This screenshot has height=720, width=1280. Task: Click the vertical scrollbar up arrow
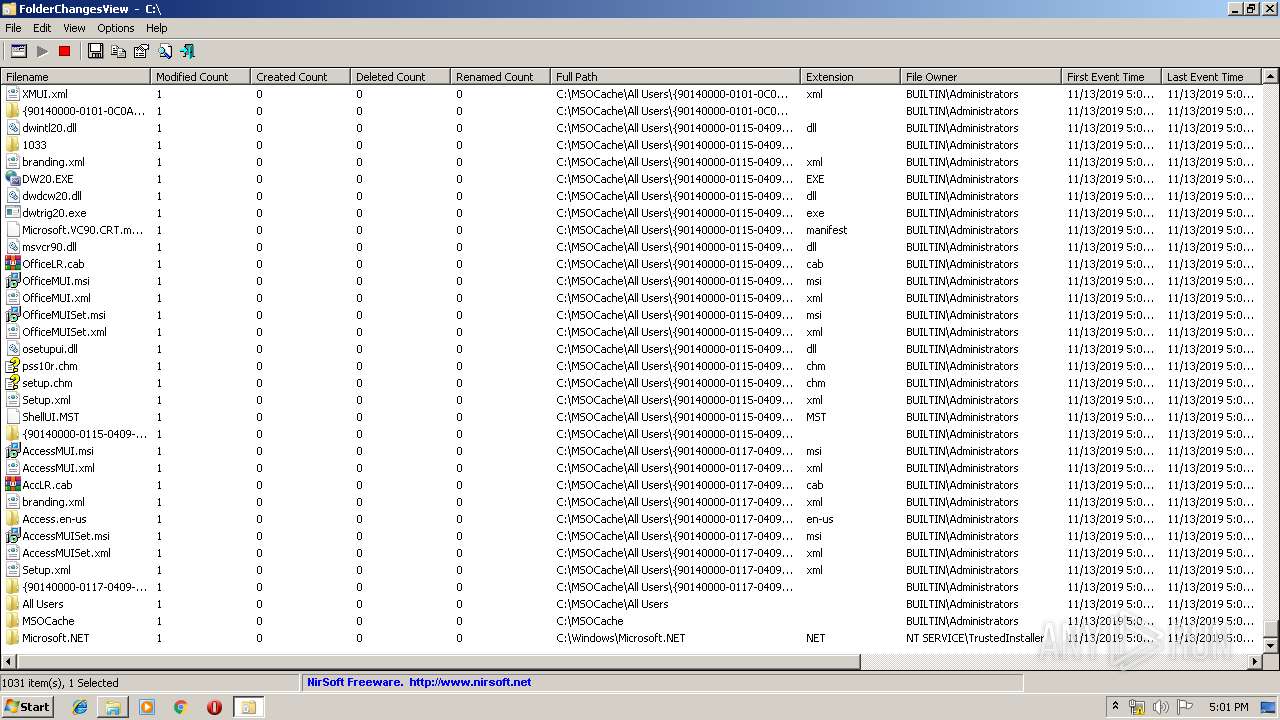[1271, 77]
